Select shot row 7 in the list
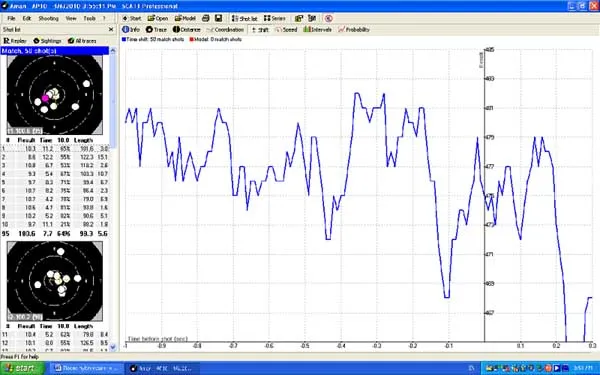Viewport: 600px width, 375px height. click(x=55, y=199)
